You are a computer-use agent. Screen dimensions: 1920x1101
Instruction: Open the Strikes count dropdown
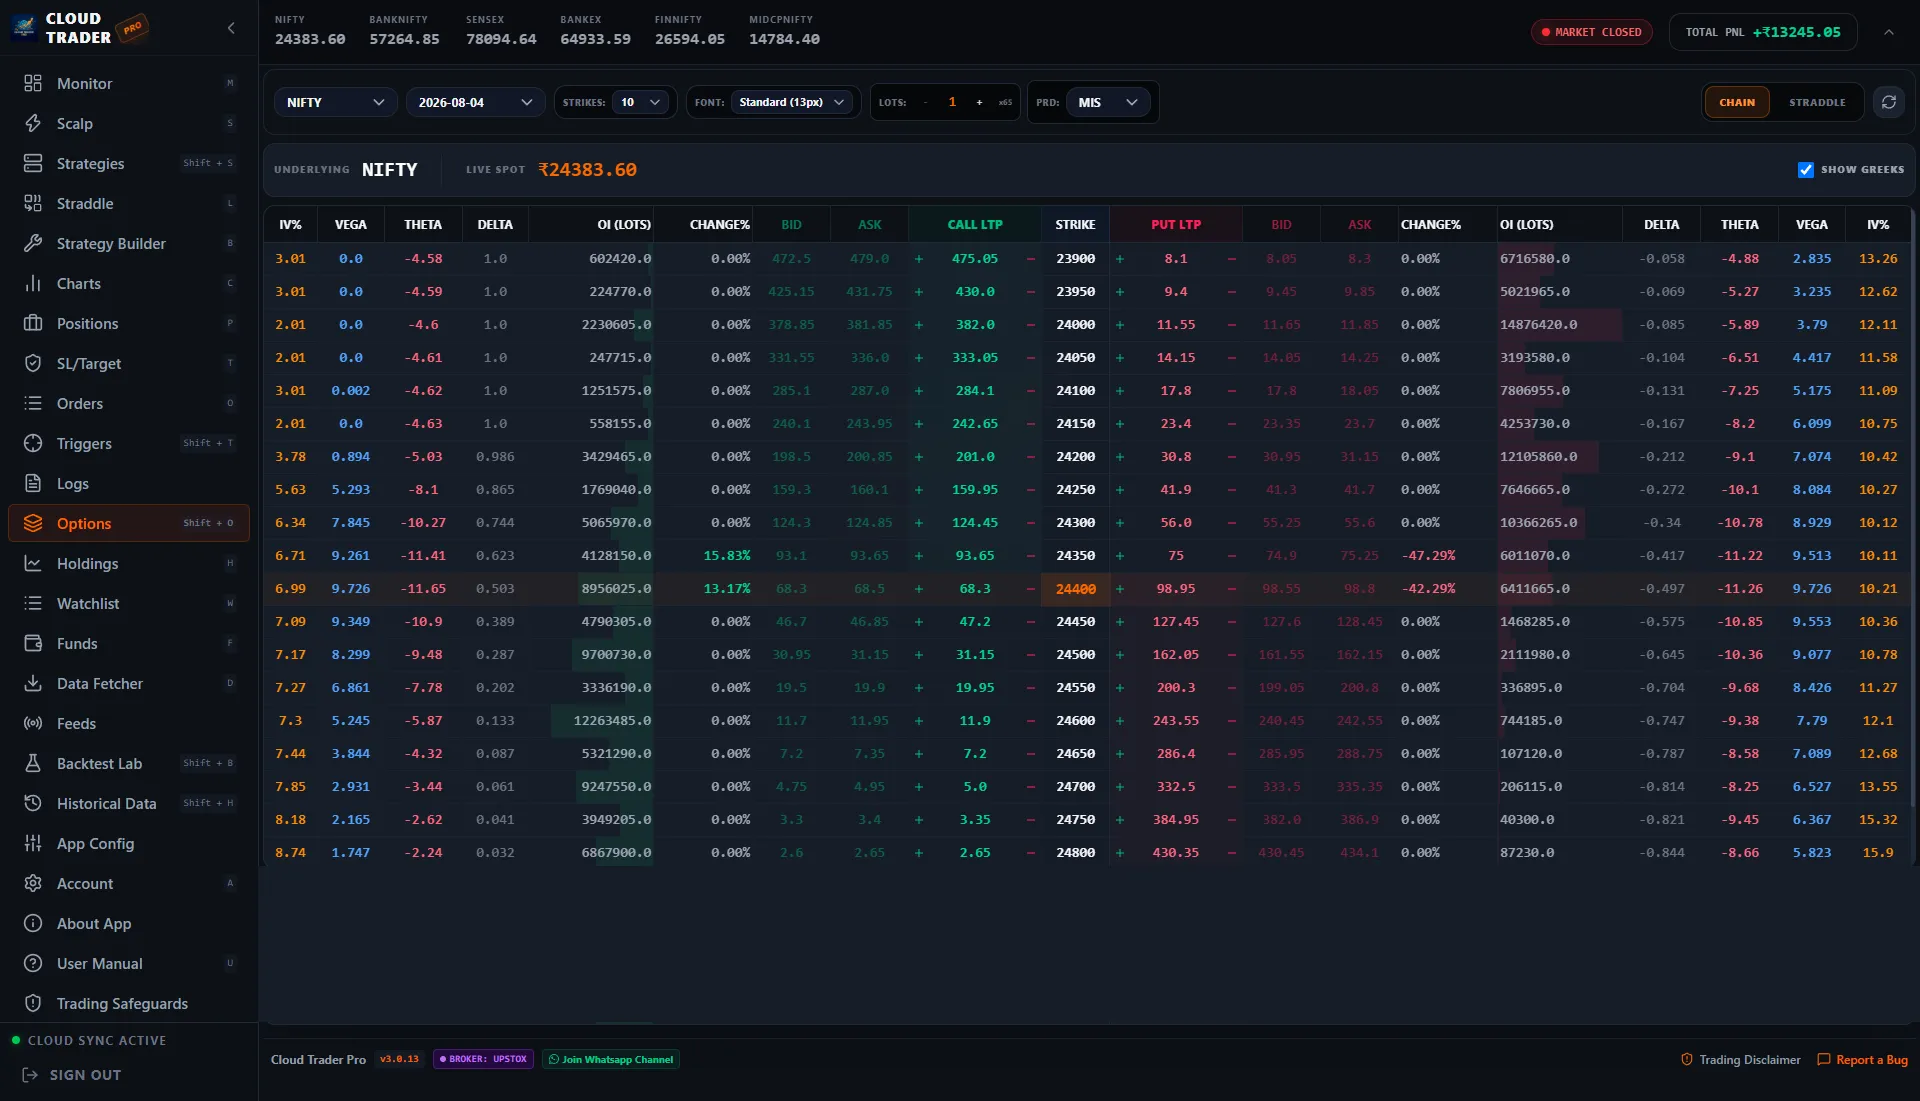tap(642, 102)
